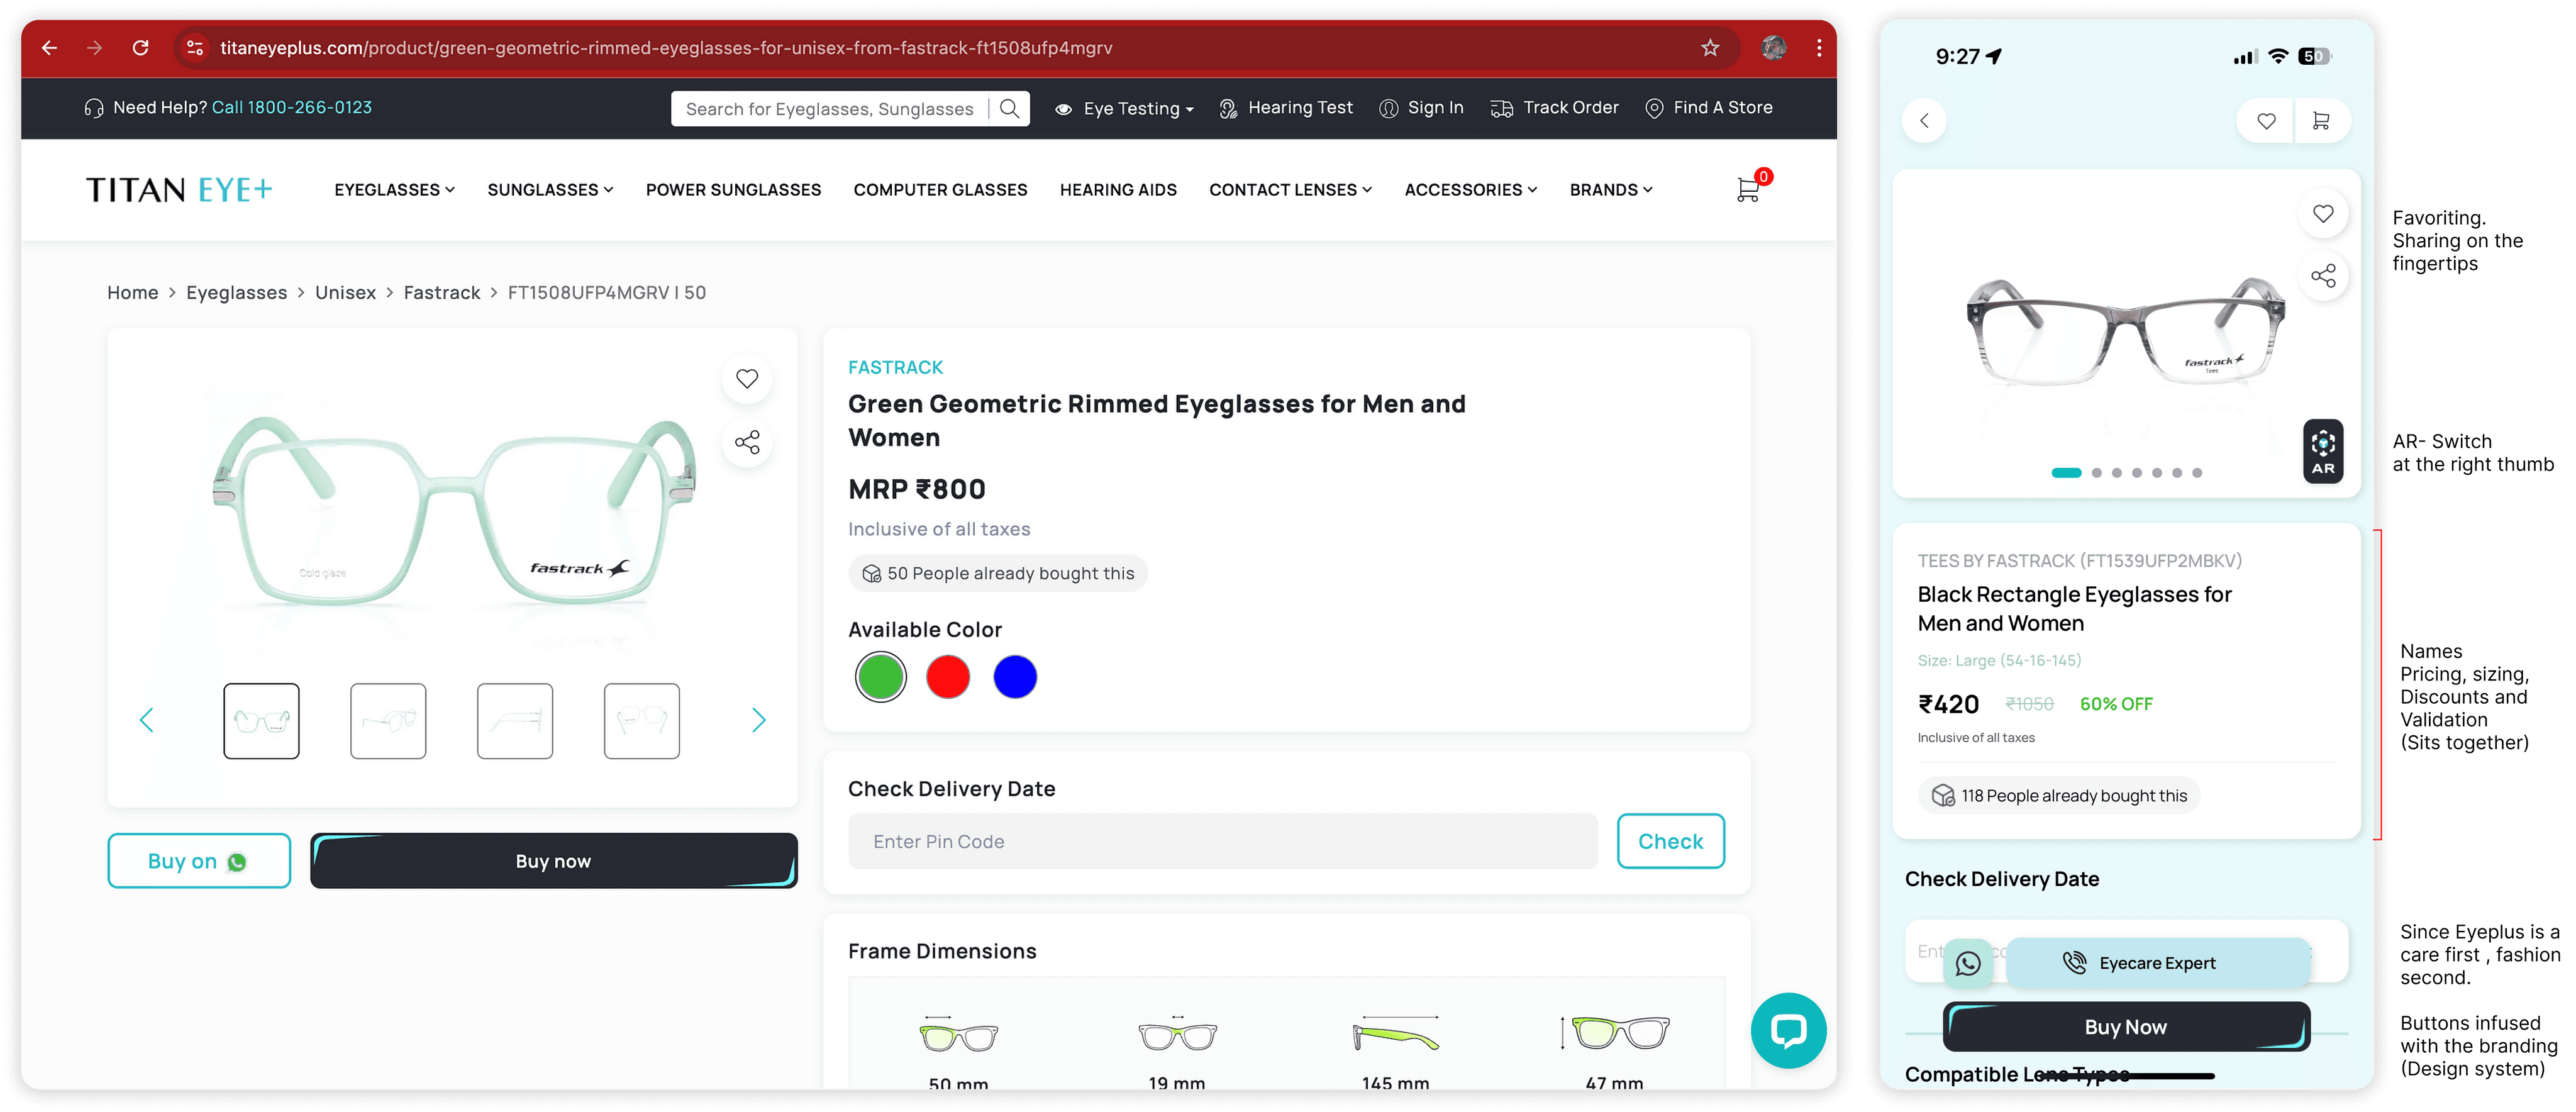The height and width of the screenshot is (1112, 2576).
Task: Click the Find A Store pin icon
Action: pyautogui.click(x=1654, y=108)
